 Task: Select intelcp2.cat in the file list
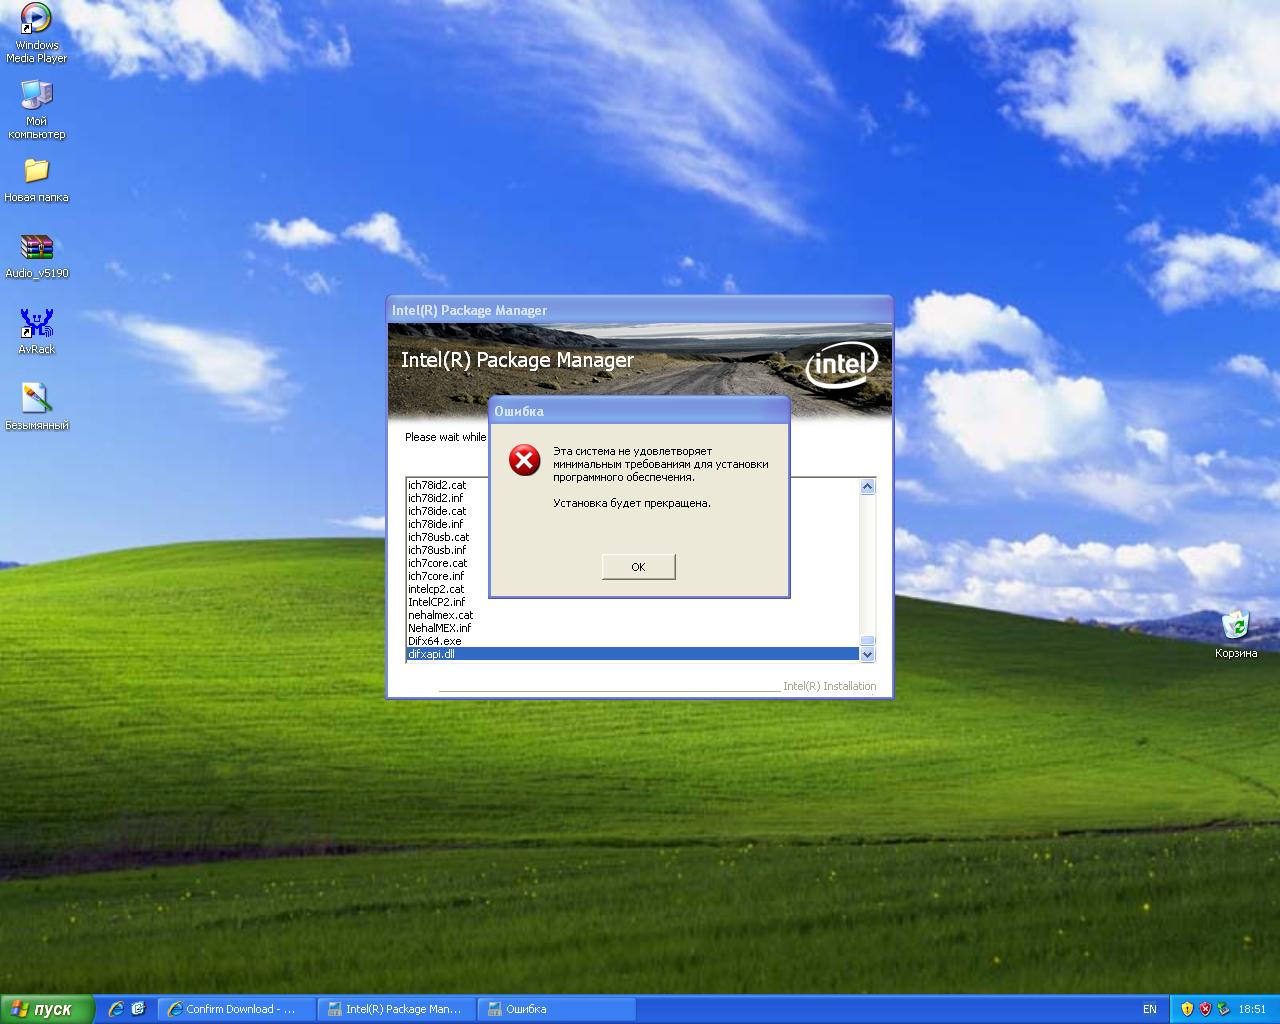coord(436,589)
